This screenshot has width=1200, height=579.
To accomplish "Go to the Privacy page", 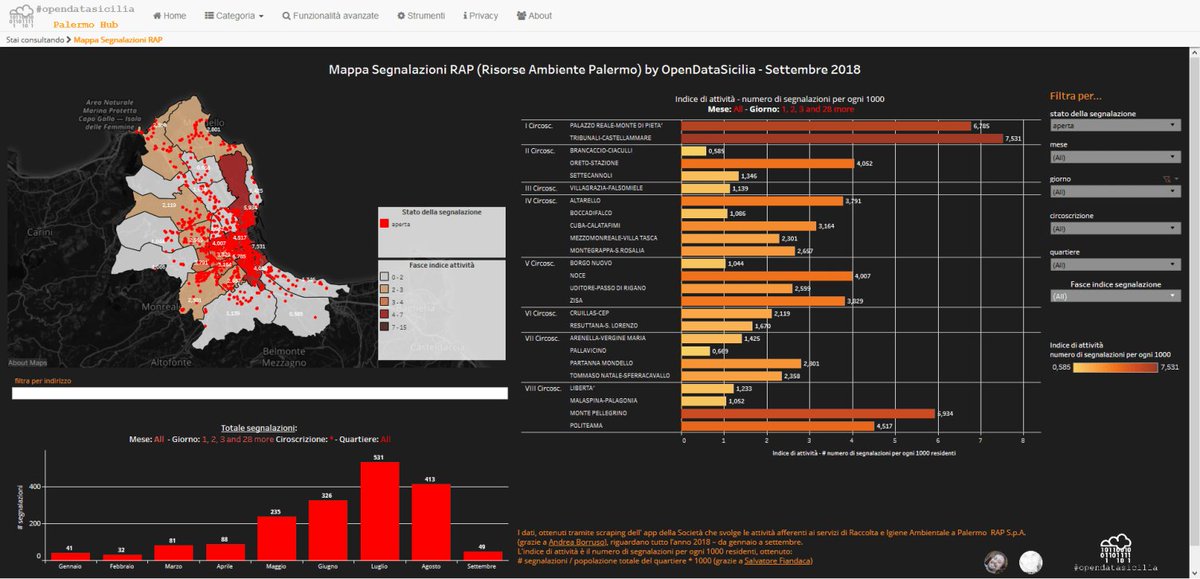I will point(481,16).
